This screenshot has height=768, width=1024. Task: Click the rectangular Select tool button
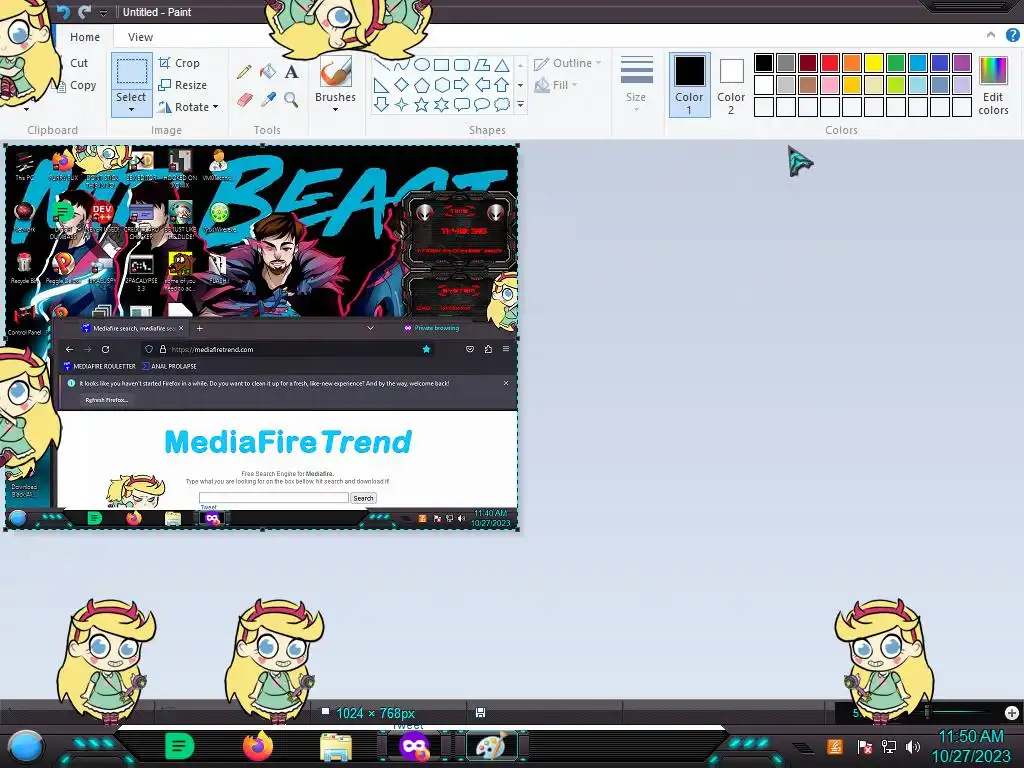pyautogui.click(x=131, y=71)
